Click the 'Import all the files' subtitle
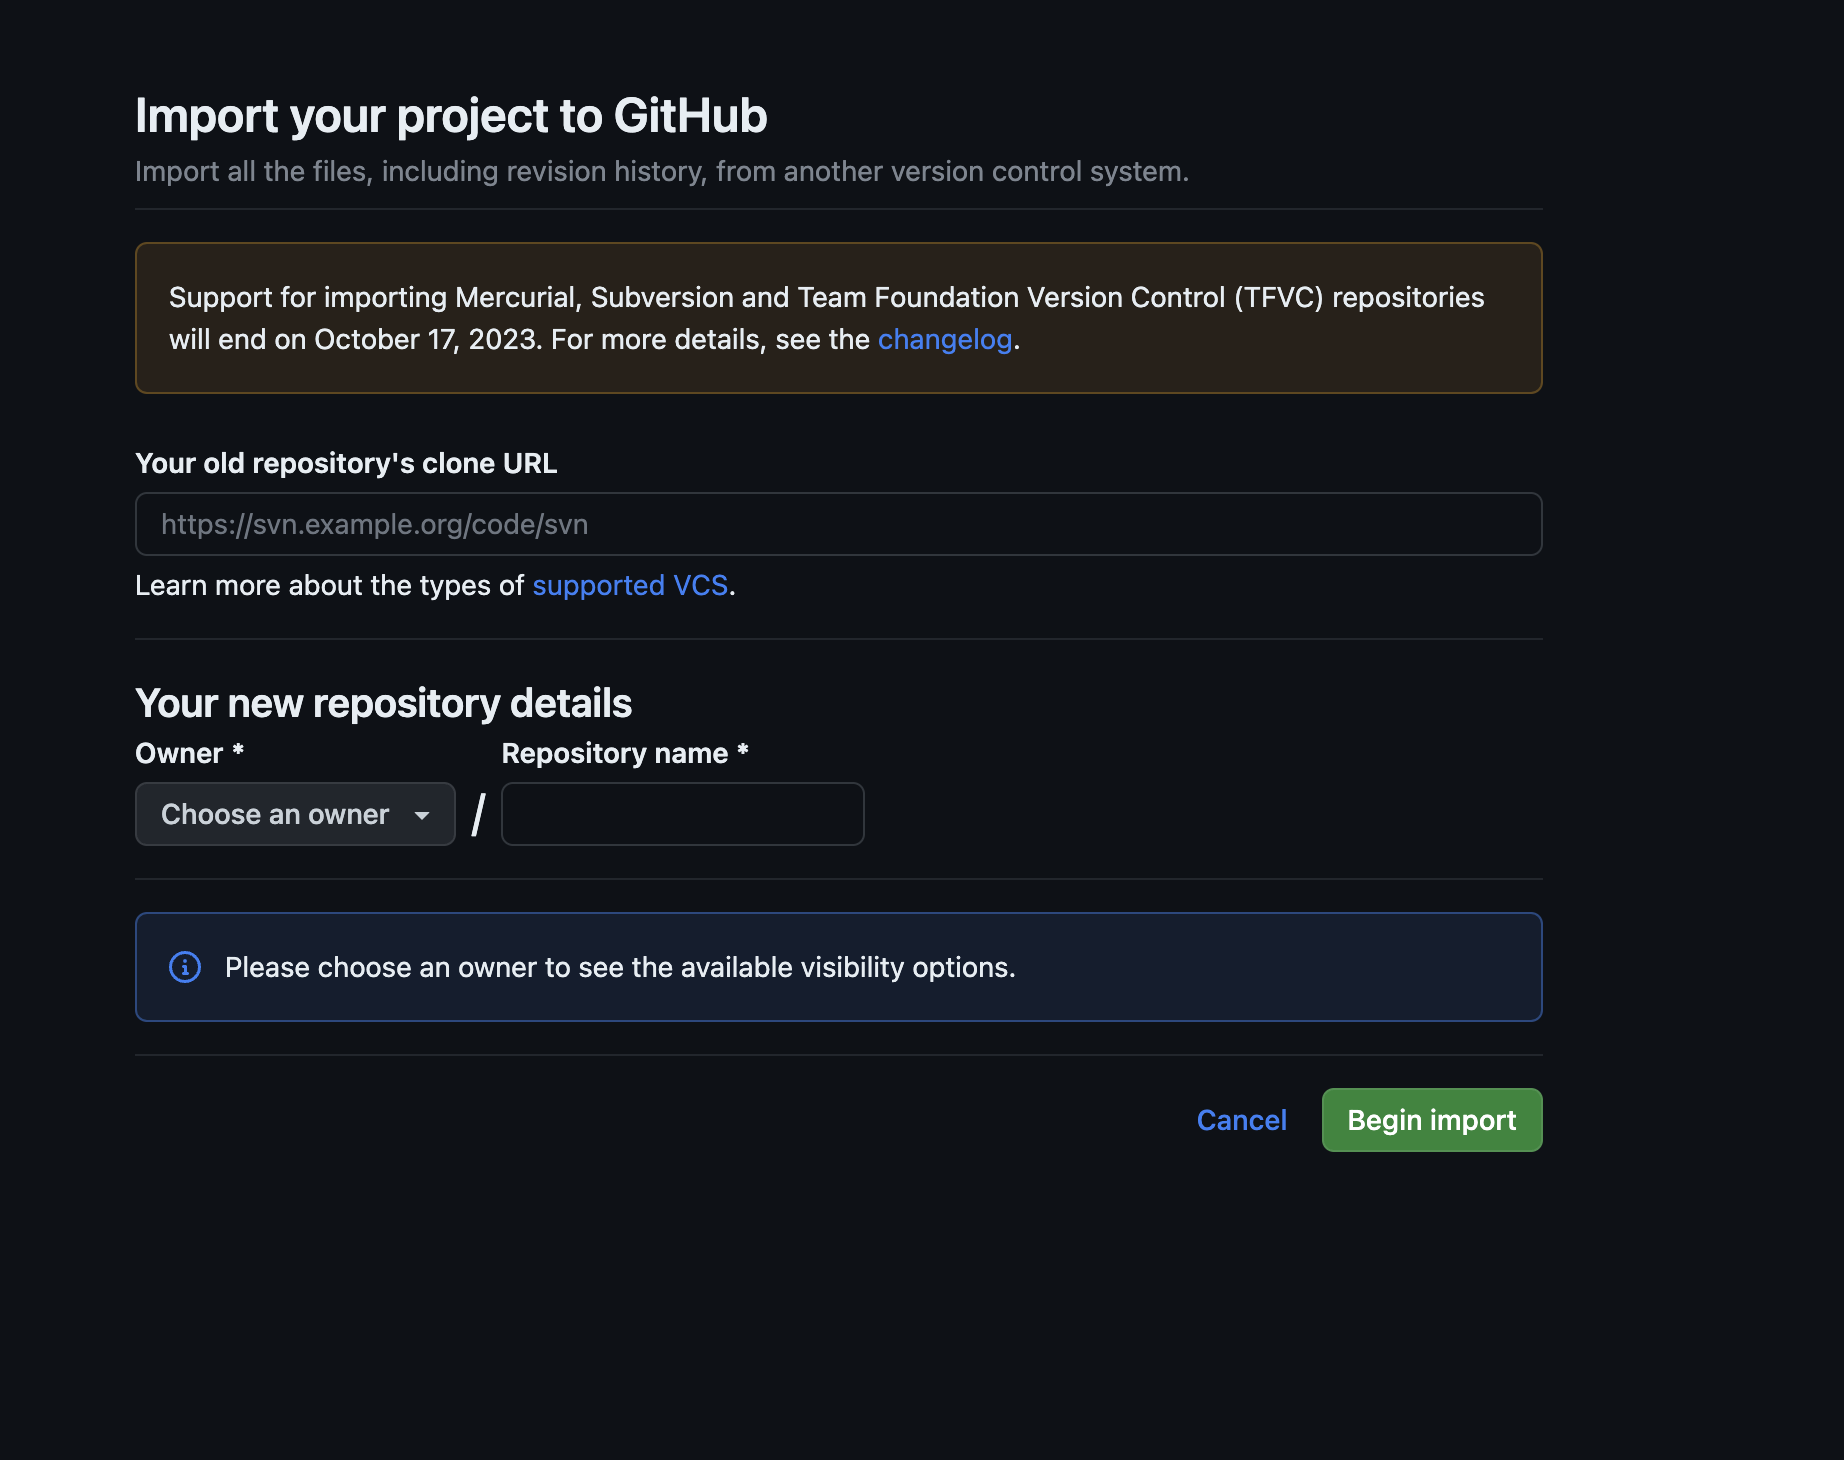 (662, 172)
